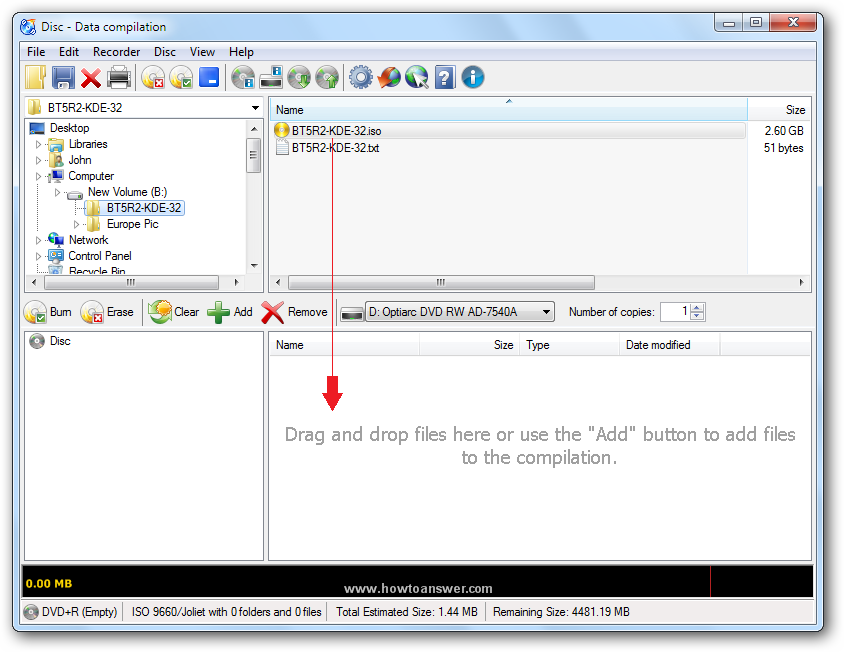Click the Number of copies field
844x652 pixels.
675,312
